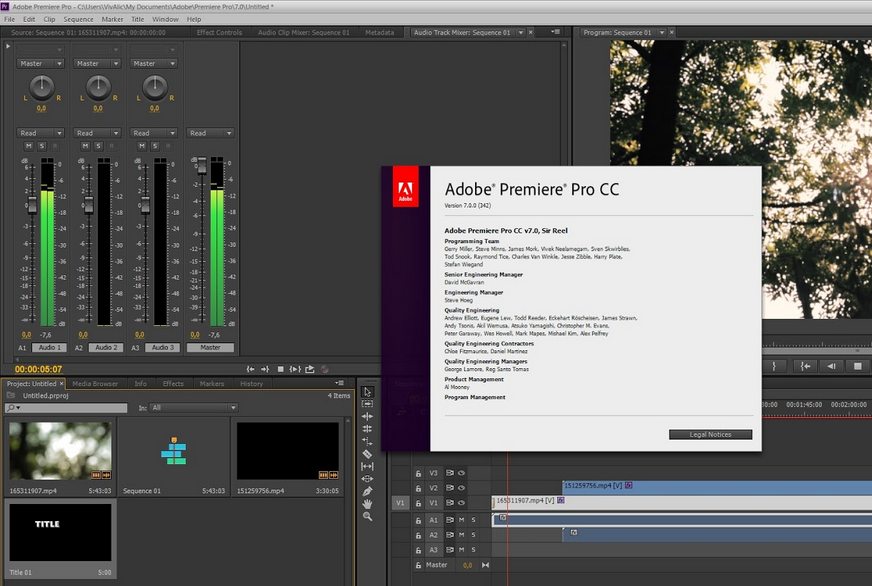Image resolution: width=872 pixels, height=586 pixels.
Task: Click the Master volume fader
Action: [x=202, y=166]
